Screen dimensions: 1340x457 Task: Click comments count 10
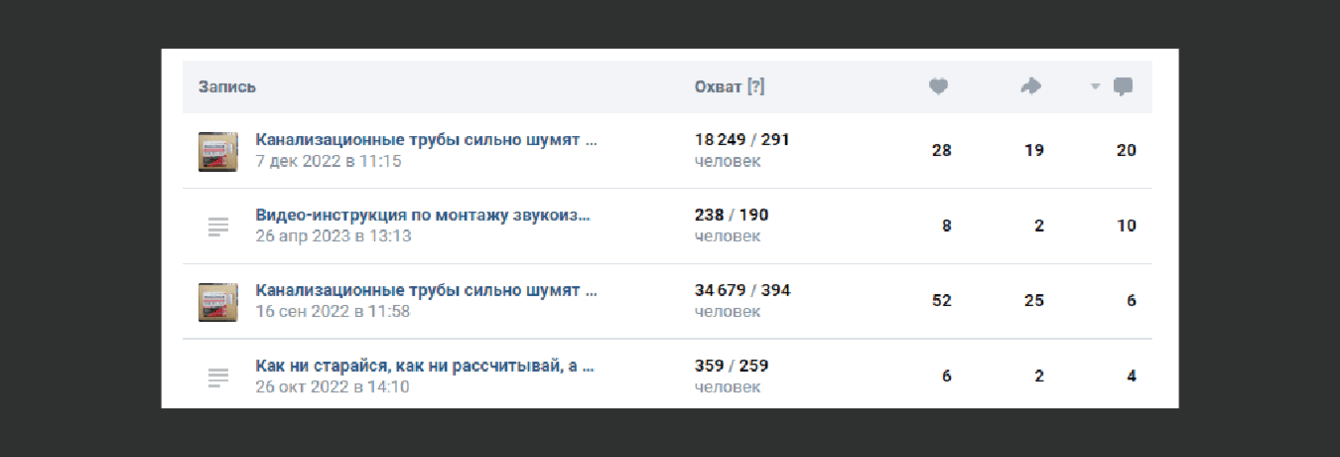click(1127, 226)
